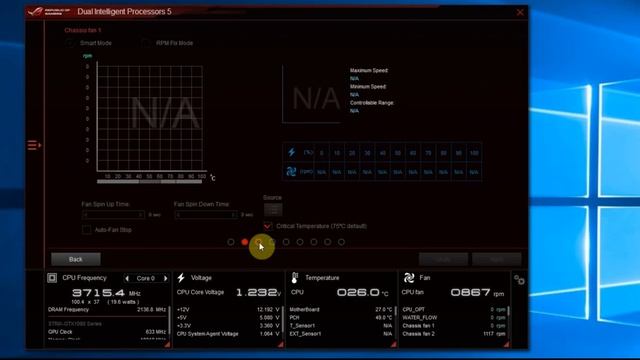Select the fifth fan page dot
The width and height of the screenshot is (640, 360).
pyautogui.click(x=286, y=242)
